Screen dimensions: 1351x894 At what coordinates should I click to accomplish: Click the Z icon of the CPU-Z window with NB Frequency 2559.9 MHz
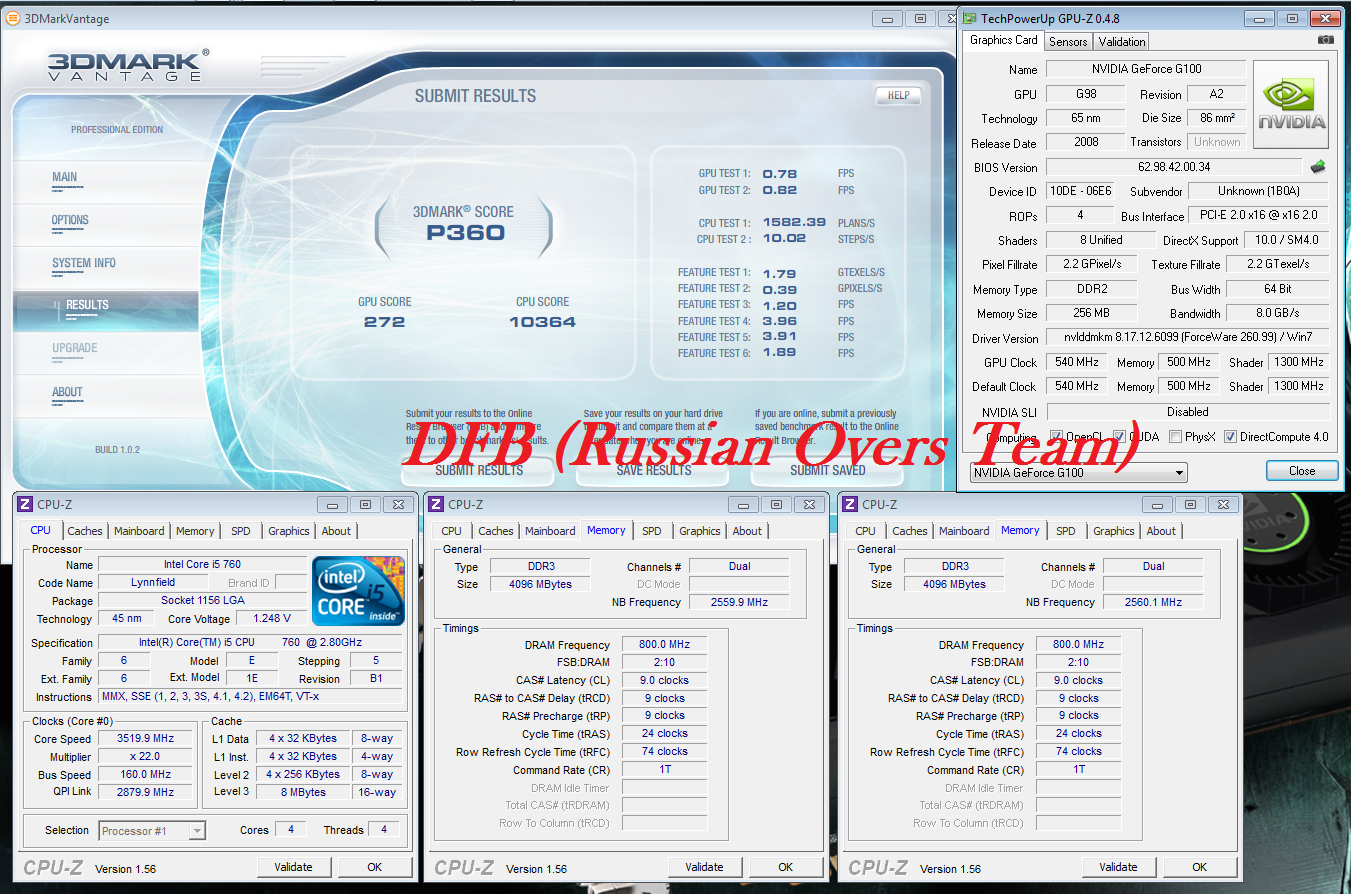(x=437, y=505)
